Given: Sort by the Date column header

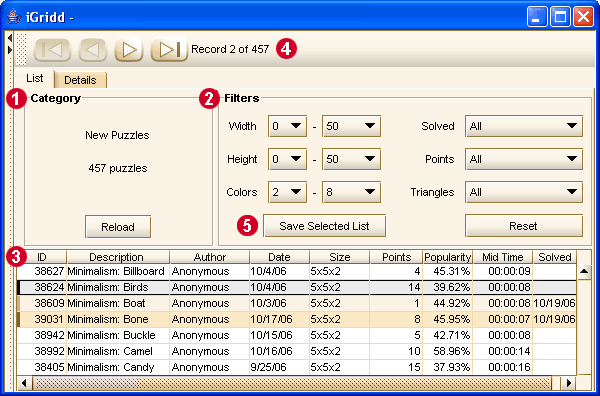Looking at the screenshot, I should pyautogui.click(x=279, y=257).
